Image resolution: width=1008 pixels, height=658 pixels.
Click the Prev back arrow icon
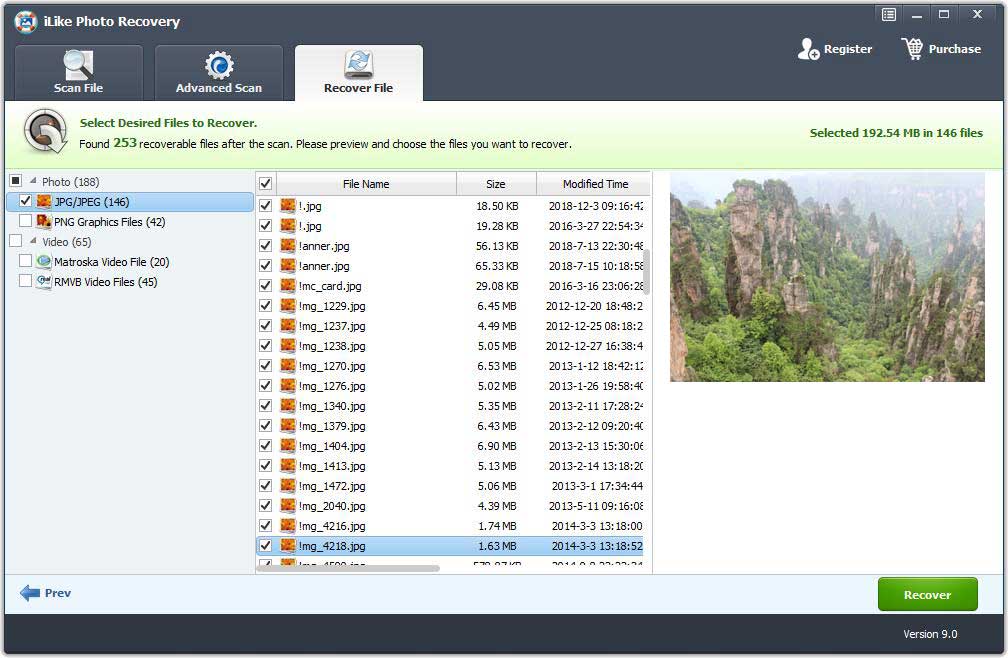click(30, 593)
